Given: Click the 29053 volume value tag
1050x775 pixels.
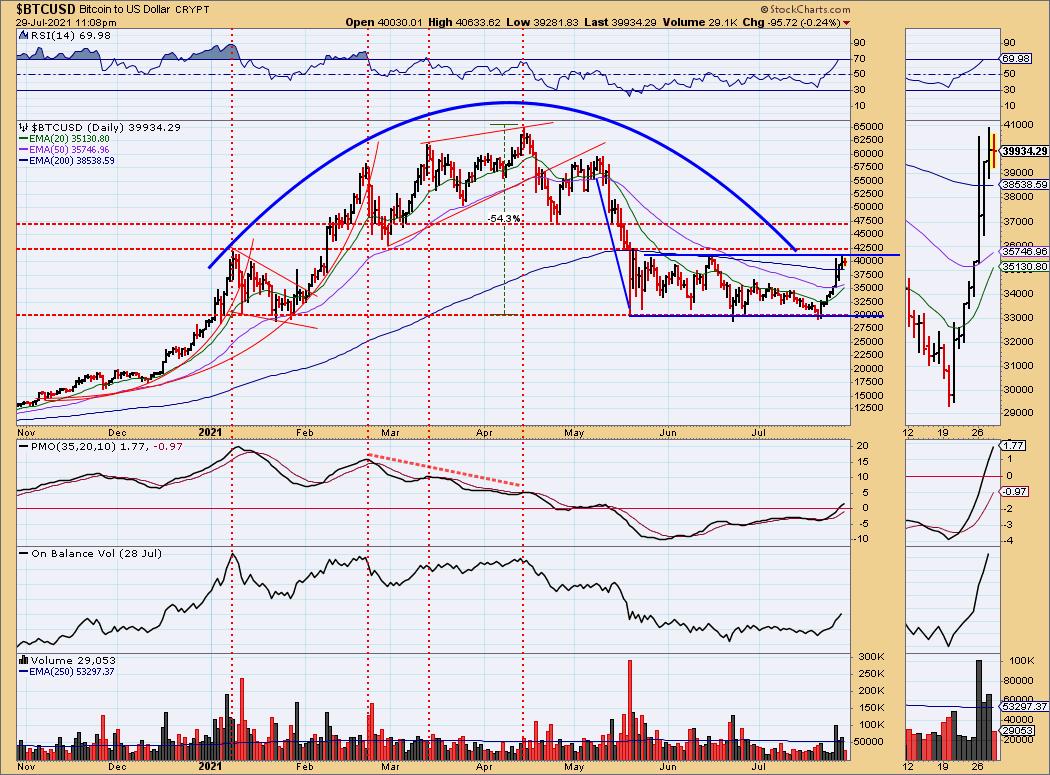Looking at the screenshot, I should tap(1019, 730).
